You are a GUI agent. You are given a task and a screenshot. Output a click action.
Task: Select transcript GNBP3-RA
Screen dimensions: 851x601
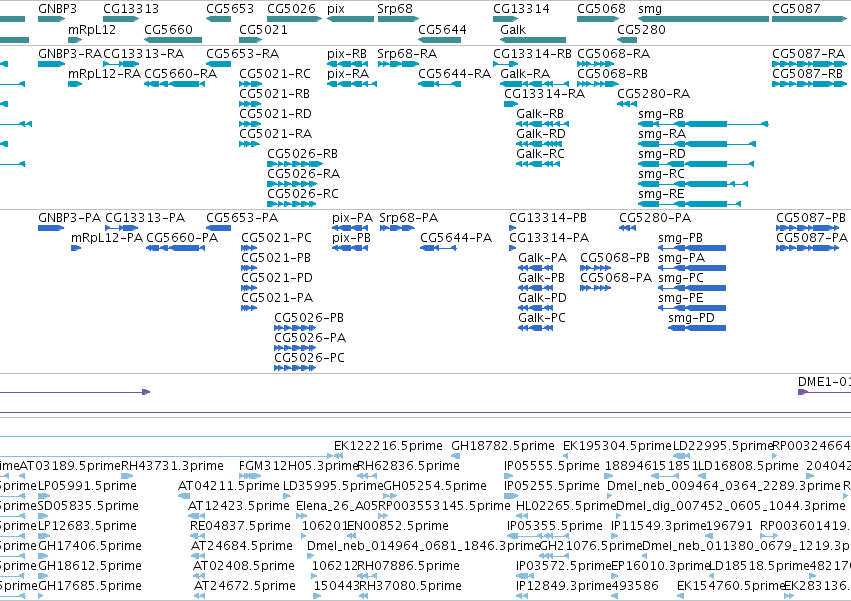(70, 54)
